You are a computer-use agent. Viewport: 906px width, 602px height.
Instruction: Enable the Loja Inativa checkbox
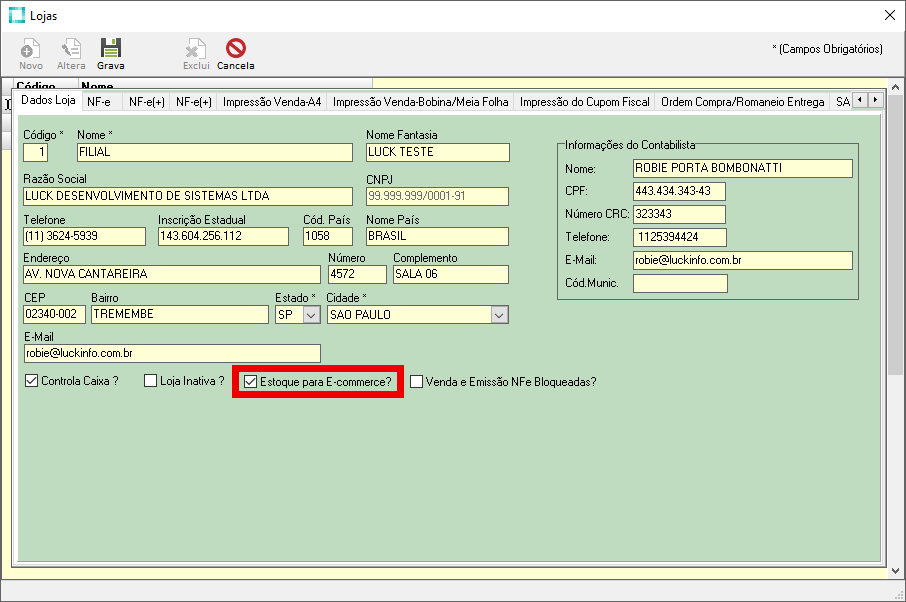151,381
